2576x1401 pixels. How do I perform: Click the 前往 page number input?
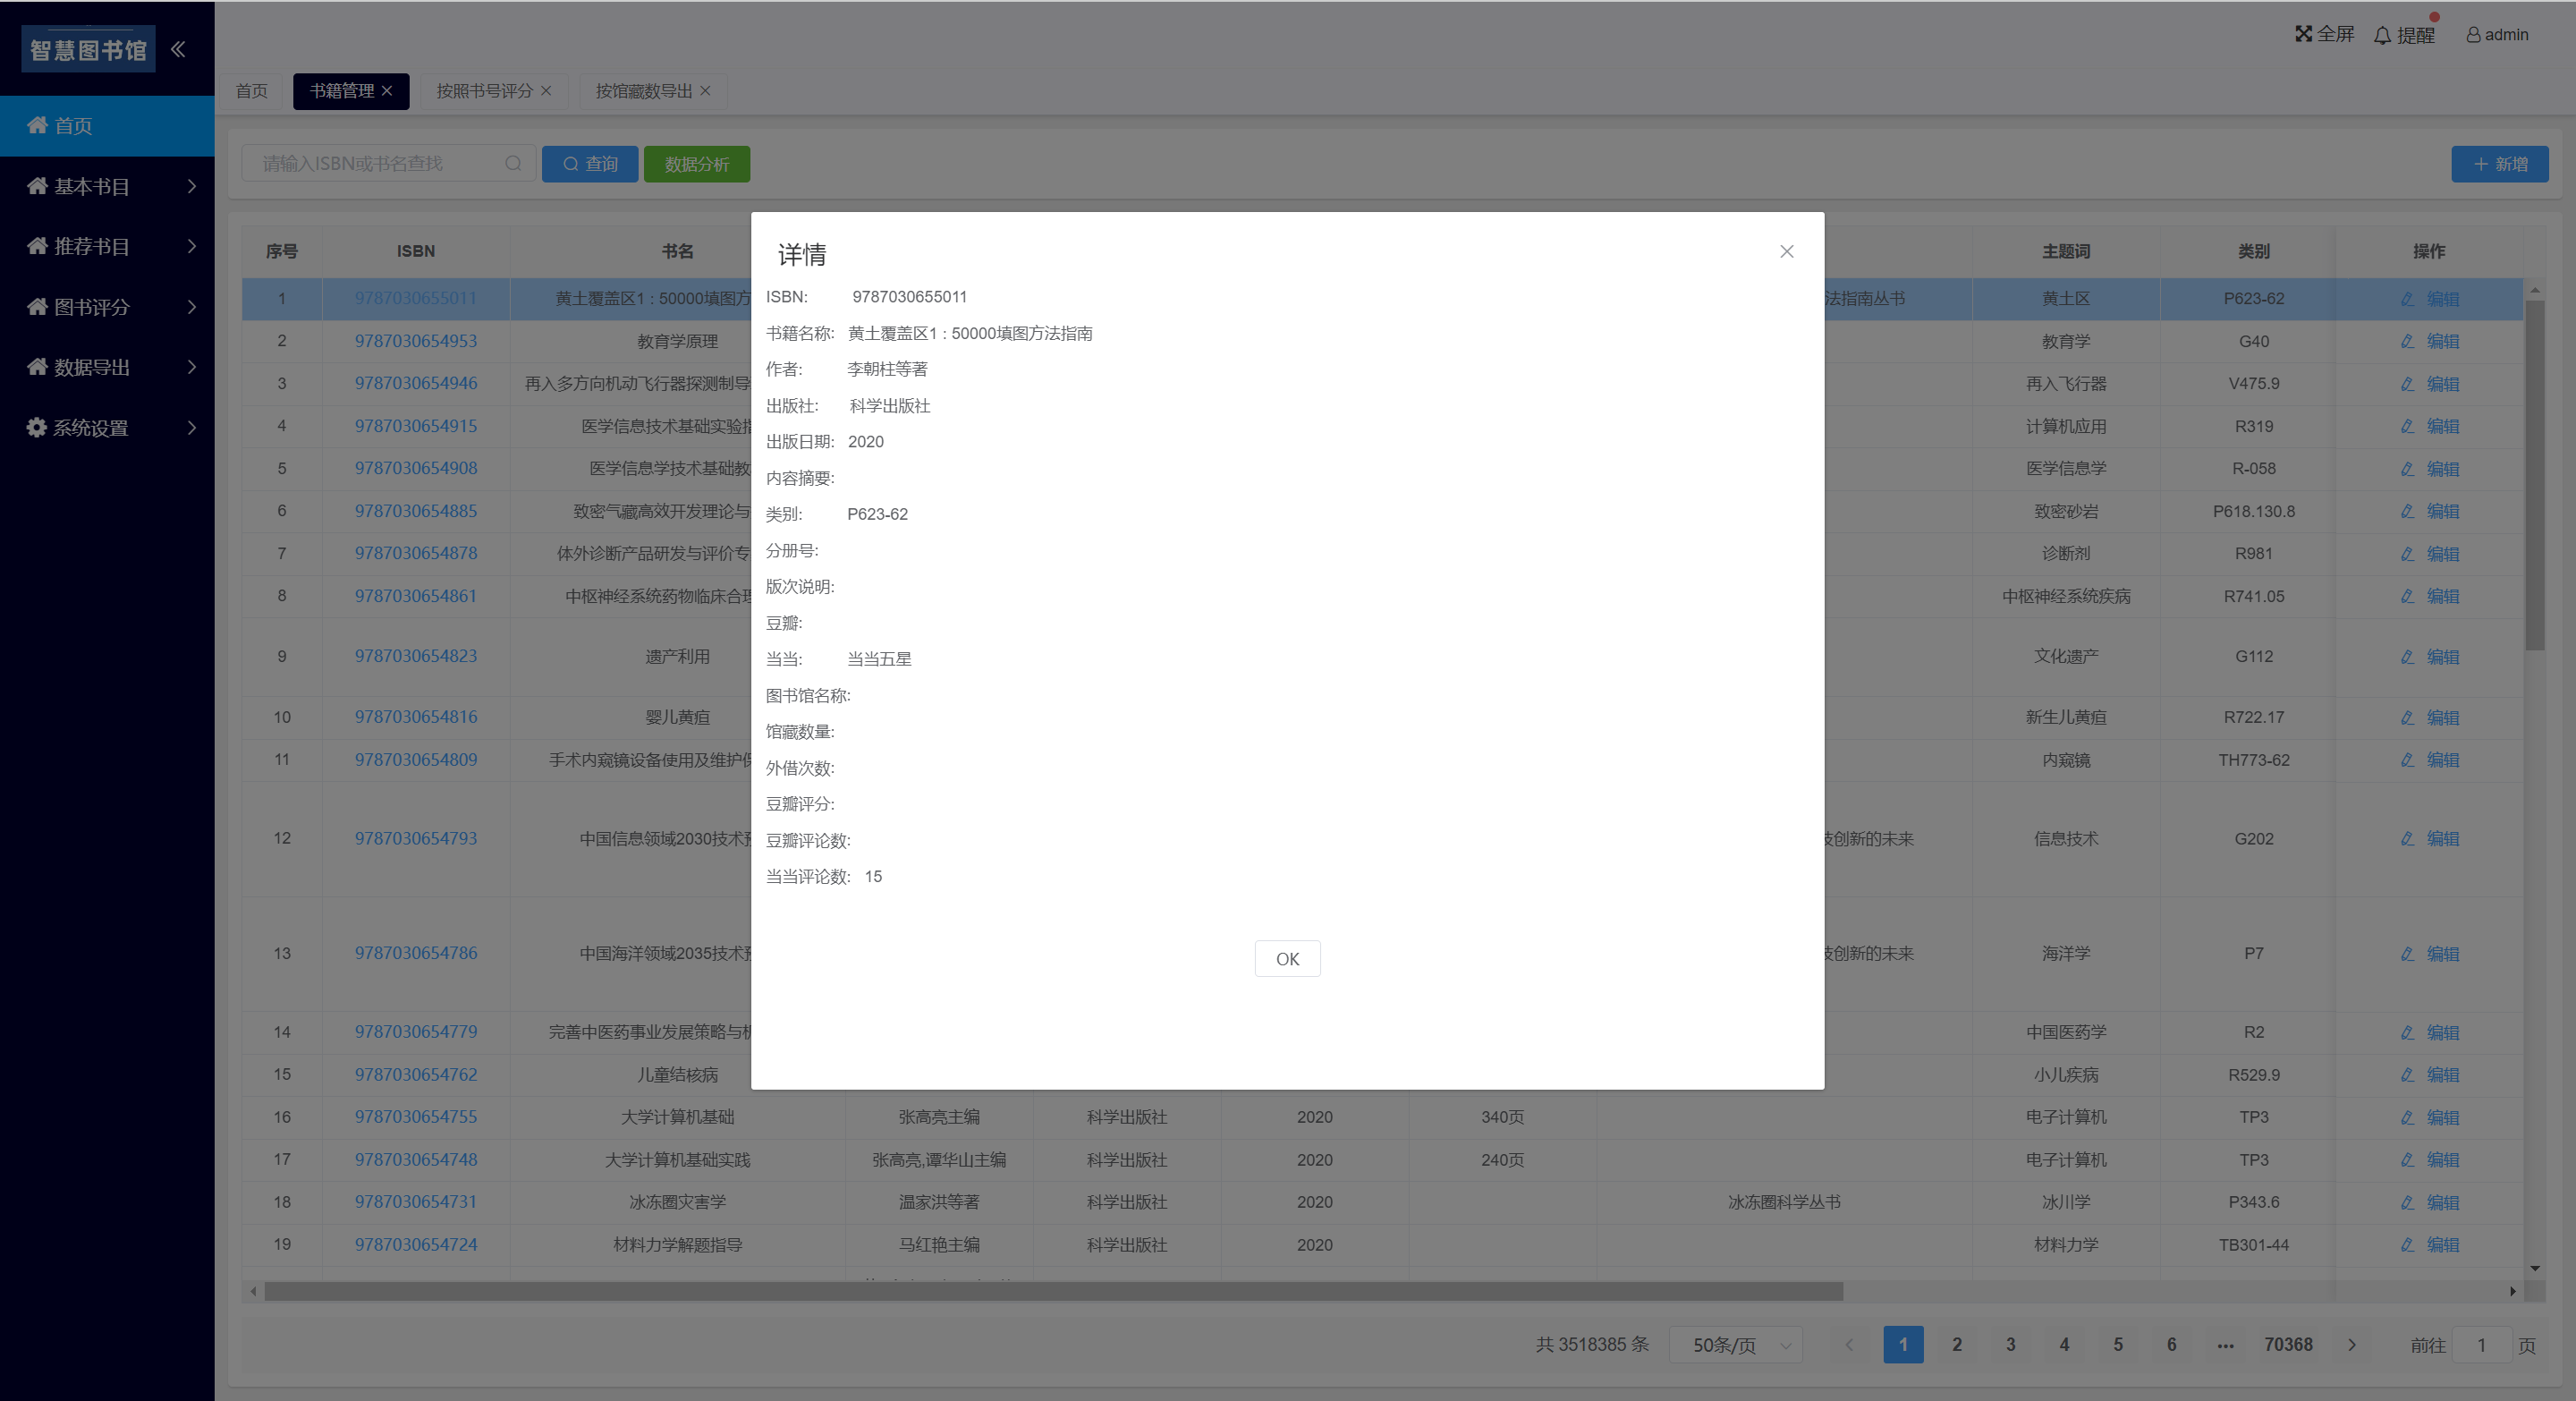coord(2481,1345)
